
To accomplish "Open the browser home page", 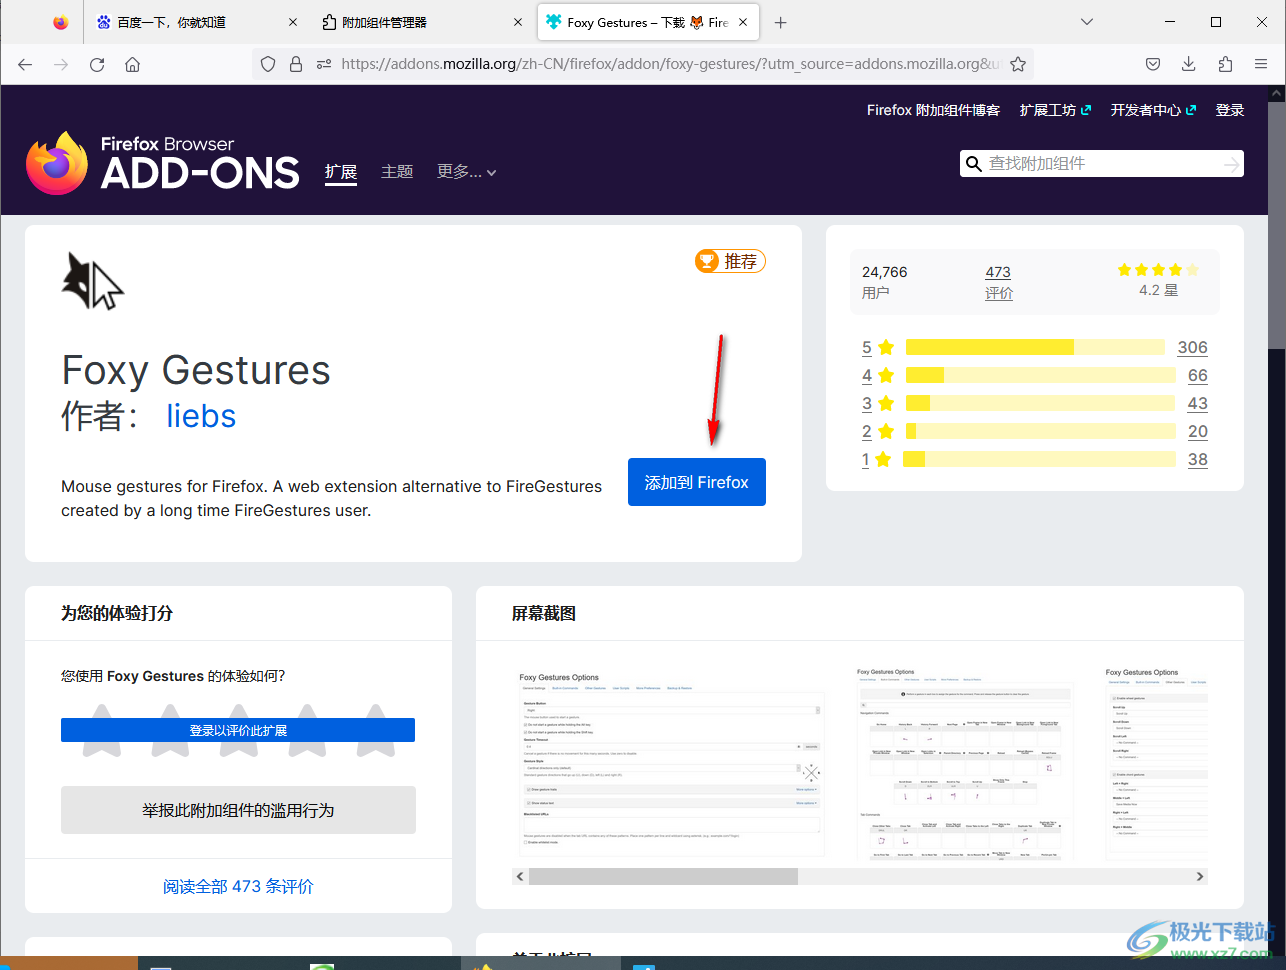I will pyautogui.click(x=132, y=64).
